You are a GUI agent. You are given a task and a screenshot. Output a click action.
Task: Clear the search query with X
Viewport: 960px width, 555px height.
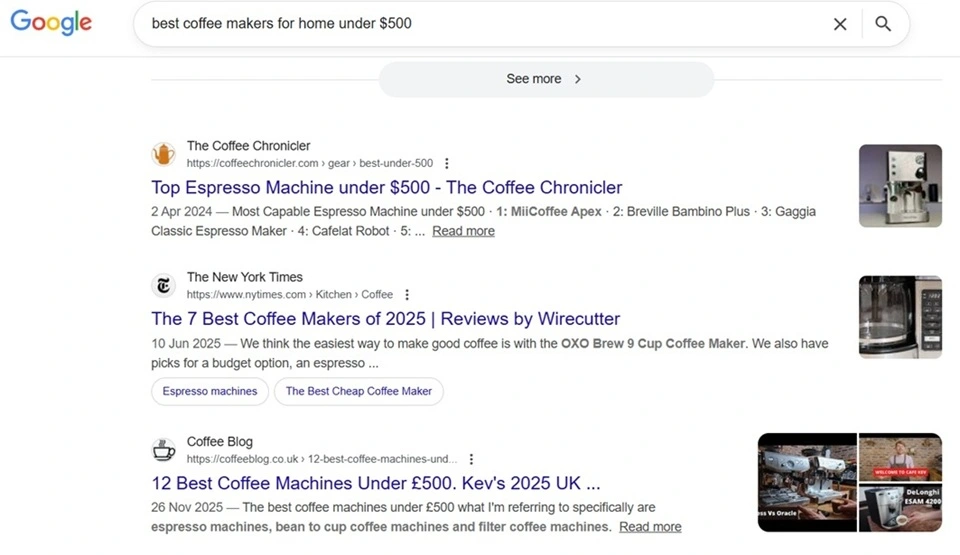tap(840, 24)
